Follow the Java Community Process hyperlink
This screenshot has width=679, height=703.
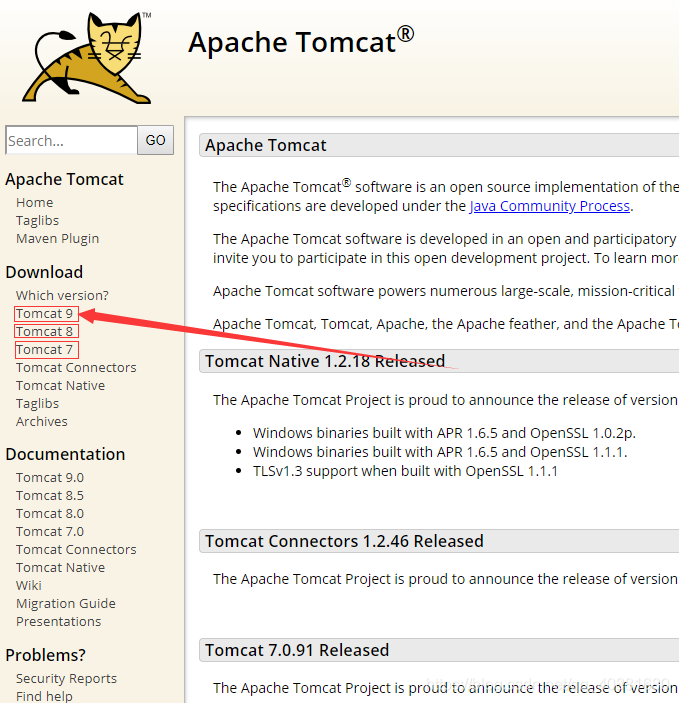click(x=549, y=206)
